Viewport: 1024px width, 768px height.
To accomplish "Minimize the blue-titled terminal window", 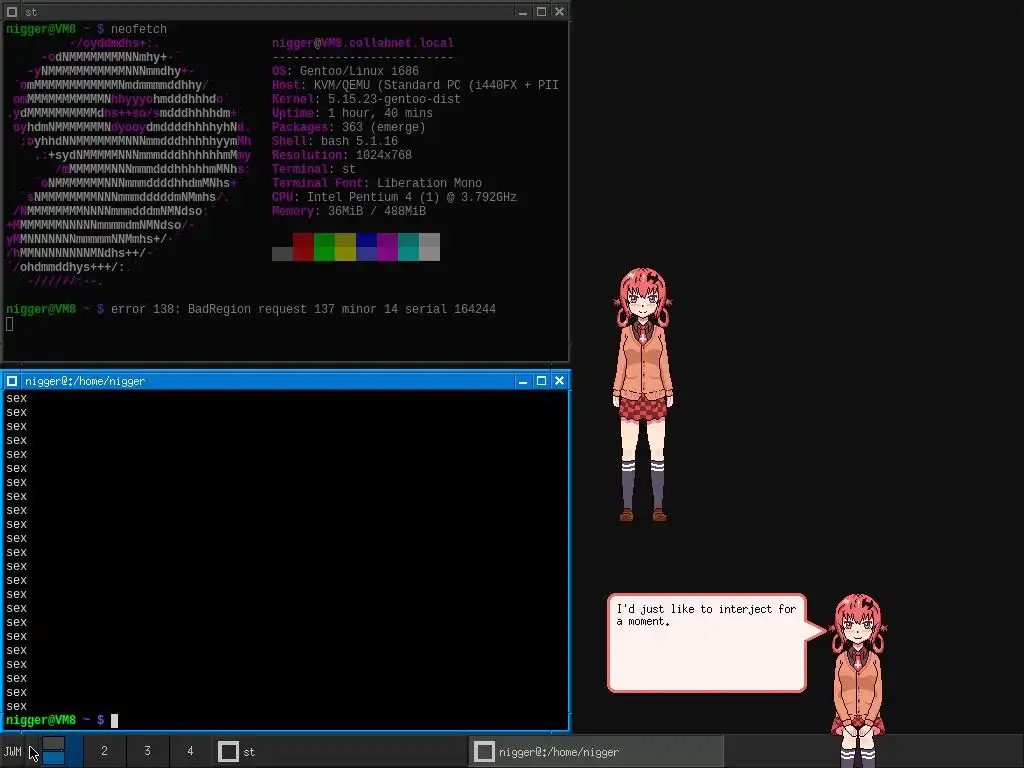I will (x=522, y=381).
